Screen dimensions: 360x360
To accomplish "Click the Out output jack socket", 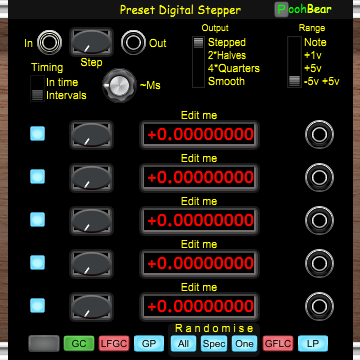I will [133, 43].
